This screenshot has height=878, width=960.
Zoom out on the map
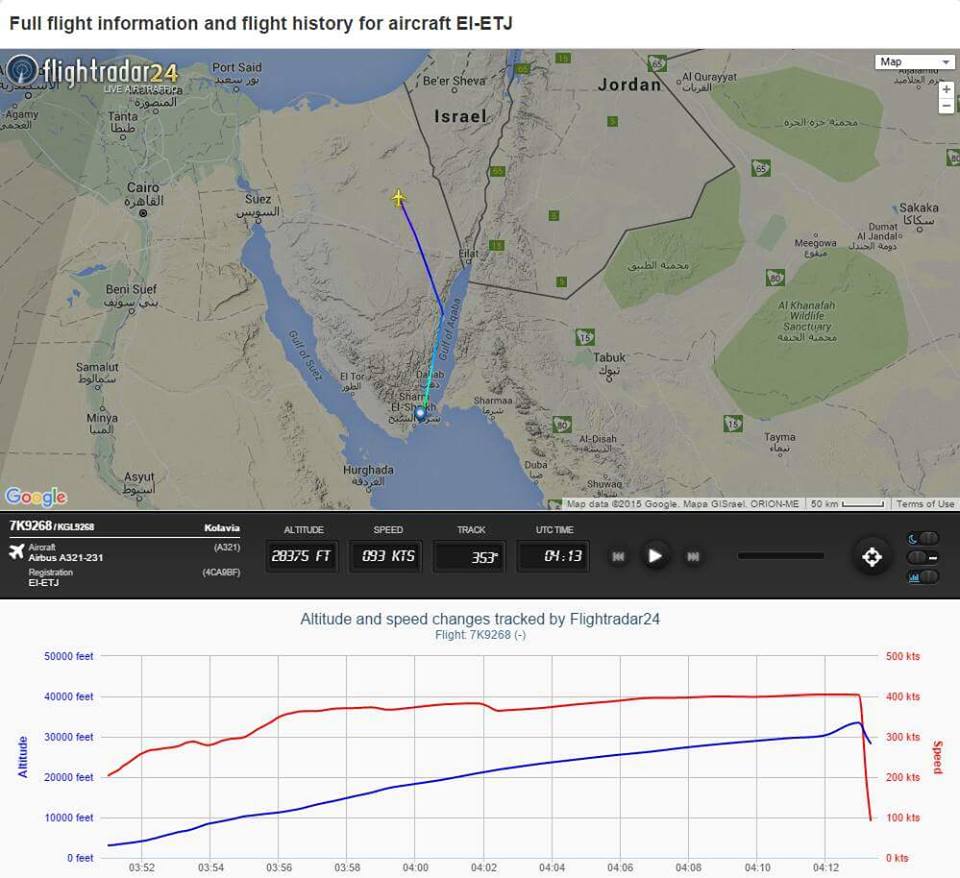coord(946,106)
